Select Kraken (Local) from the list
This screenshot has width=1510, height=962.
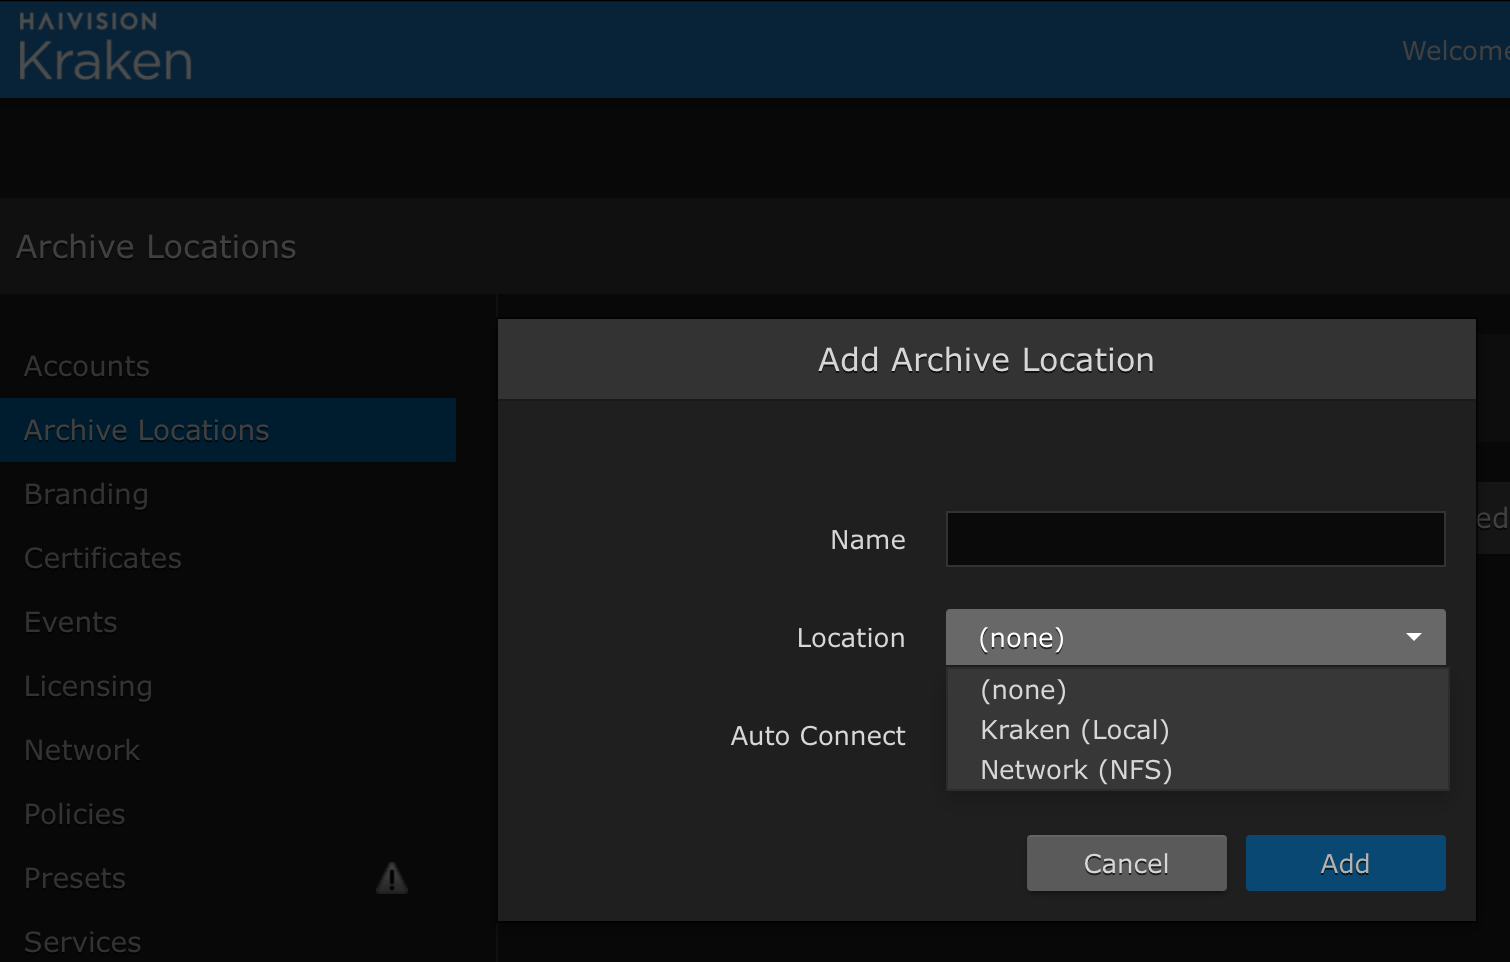(x=1074, y=730)
